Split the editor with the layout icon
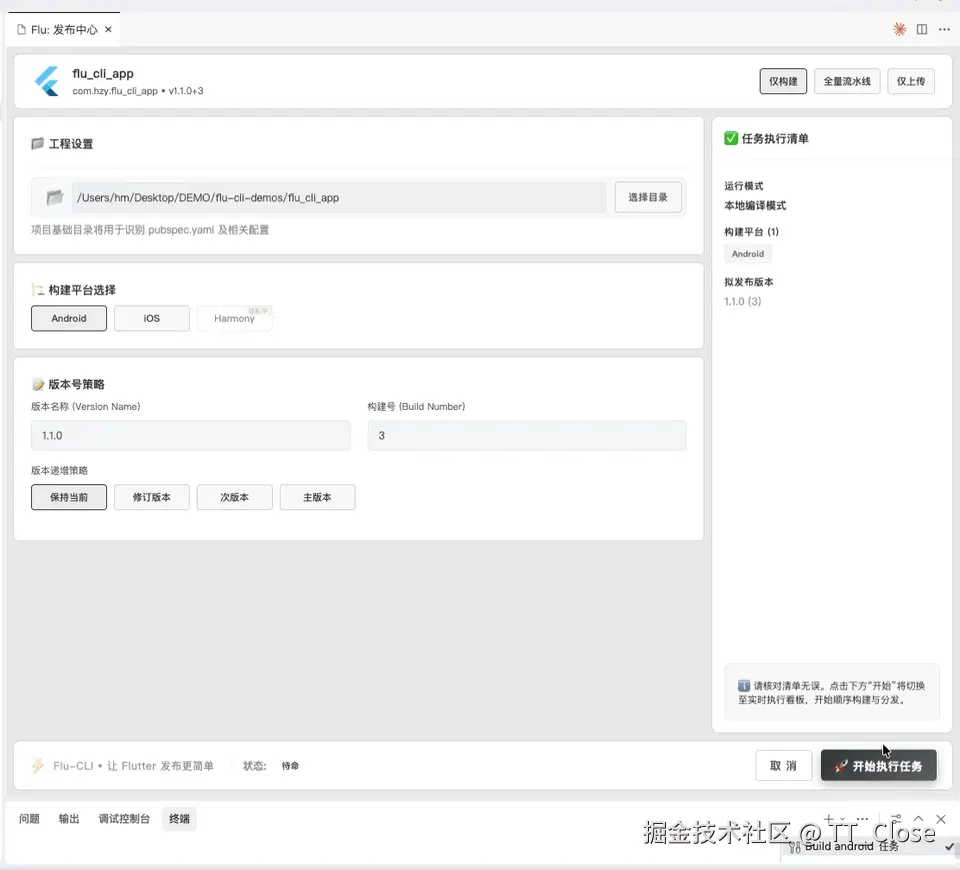 tap(921, 29)
